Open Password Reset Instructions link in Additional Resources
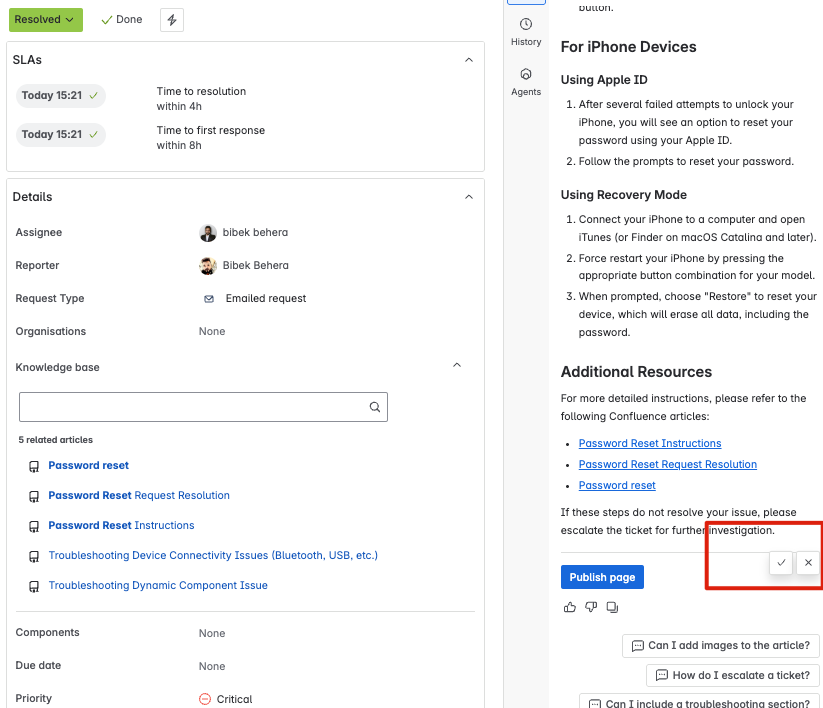 pyautogui.click(x=650, y=443)
